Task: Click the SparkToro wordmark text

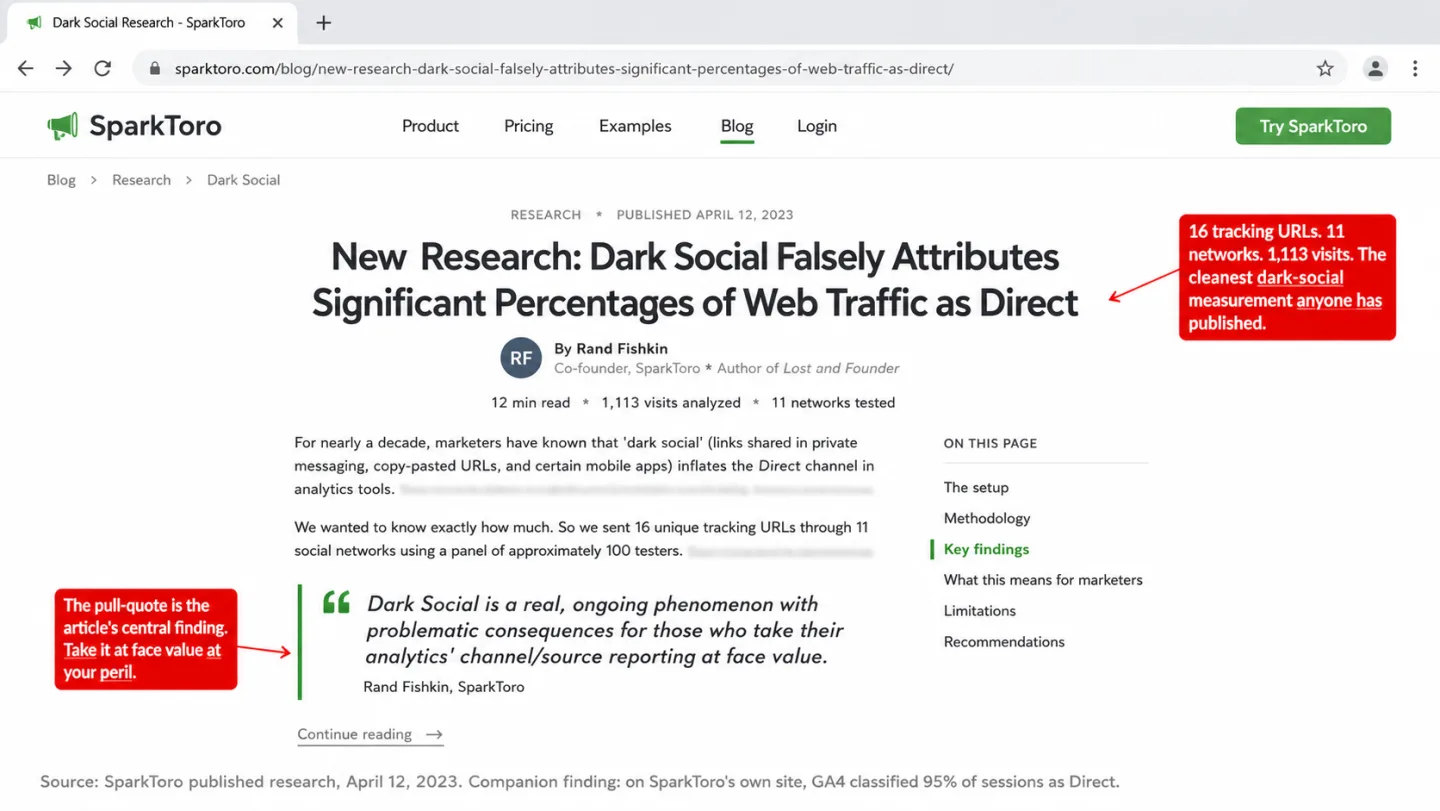Action: [155, 126]
